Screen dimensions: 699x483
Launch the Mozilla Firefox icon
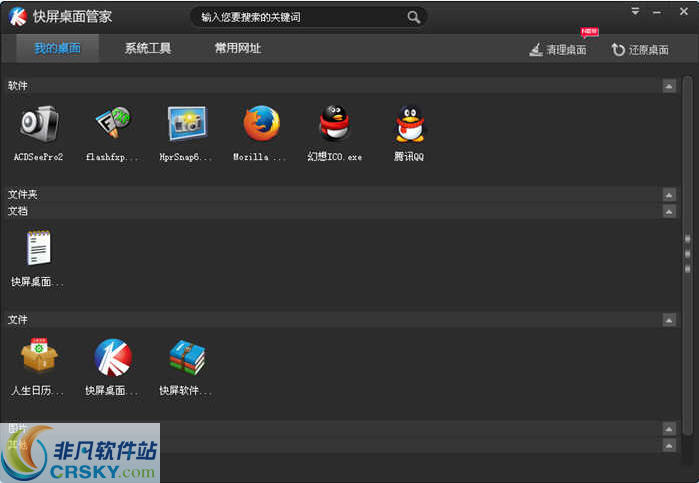pos(262,123)
